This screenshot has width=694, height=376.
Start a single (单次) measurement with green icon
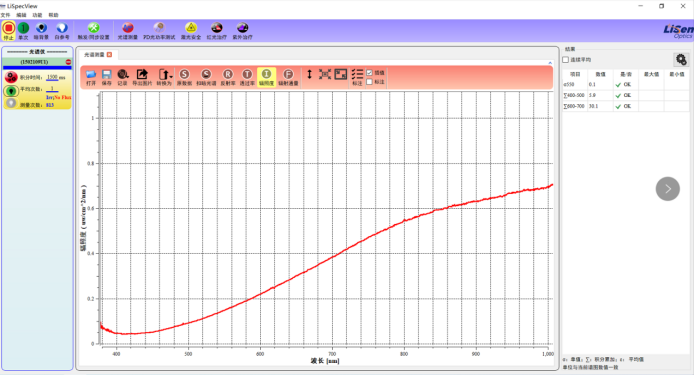point(23,31)
